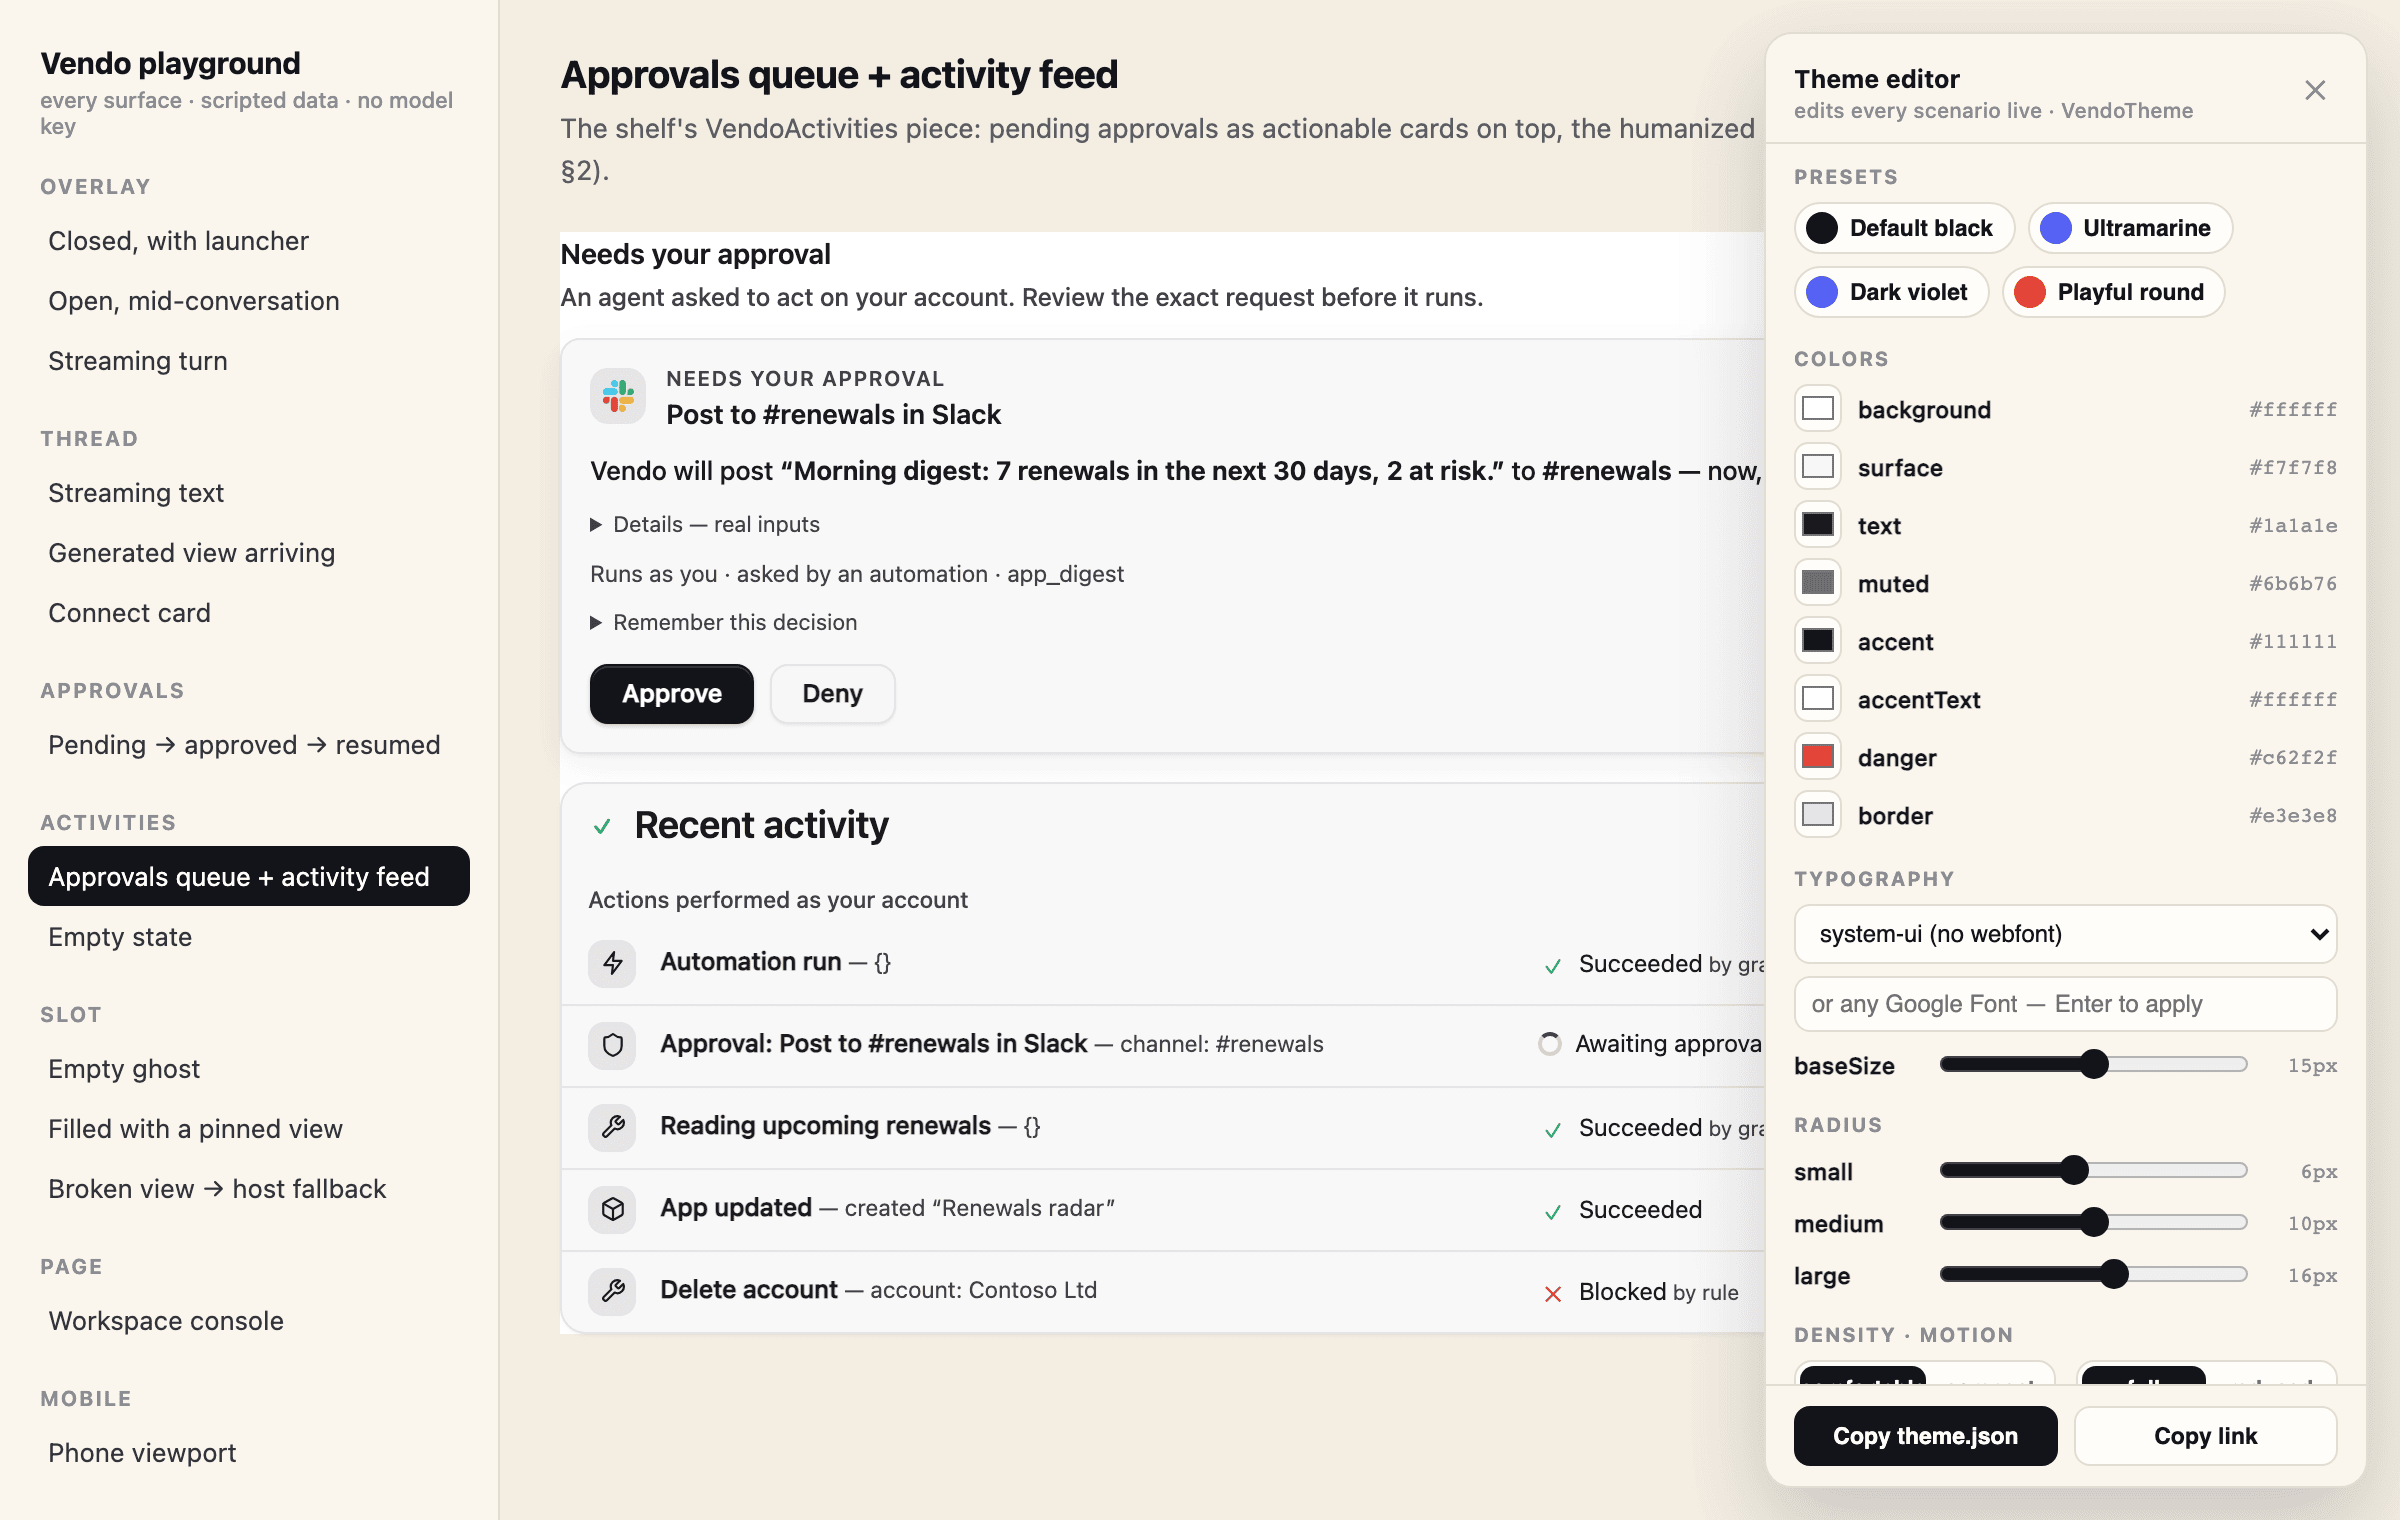Open the border color swatch

point(1818,815)
